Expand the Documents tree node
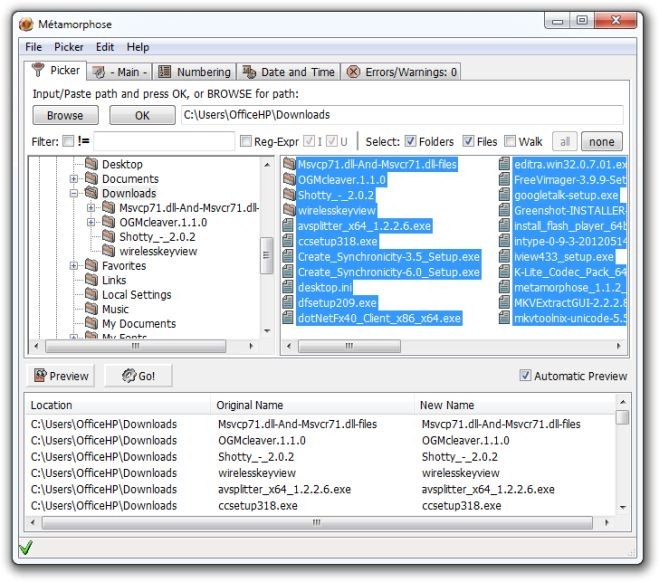Screen dimensions: 660x582 pyautogui.click(x=74, y=179)
